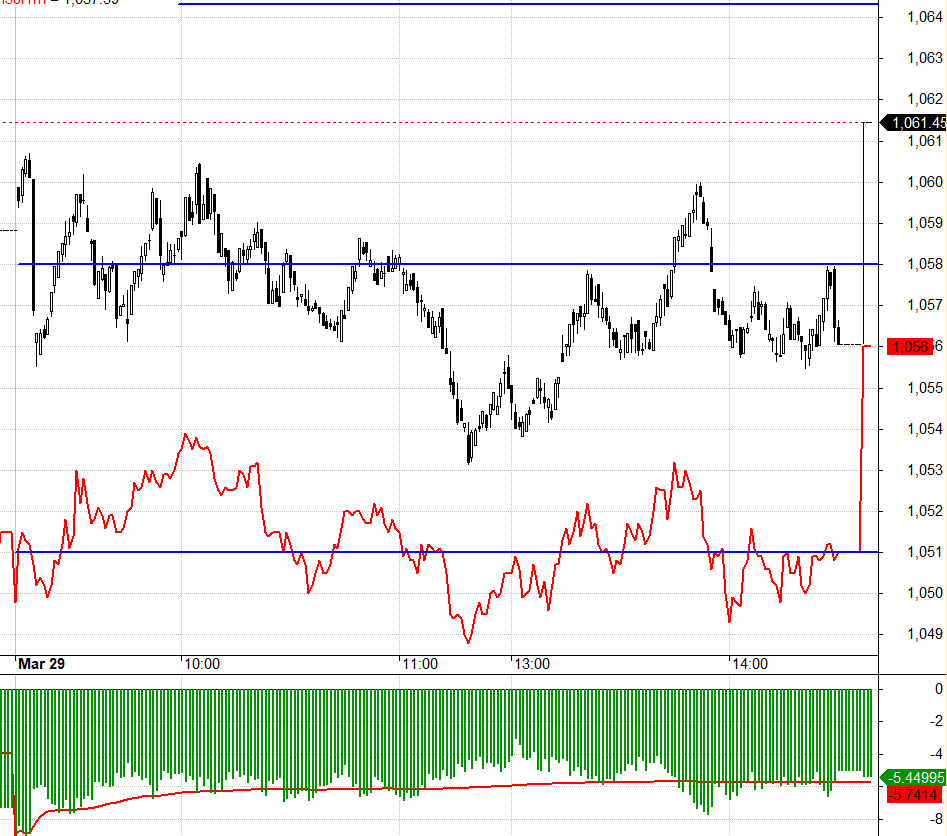Click the 1,060 price axis label
The image size is (947, 836).
(x=925, y=182)
